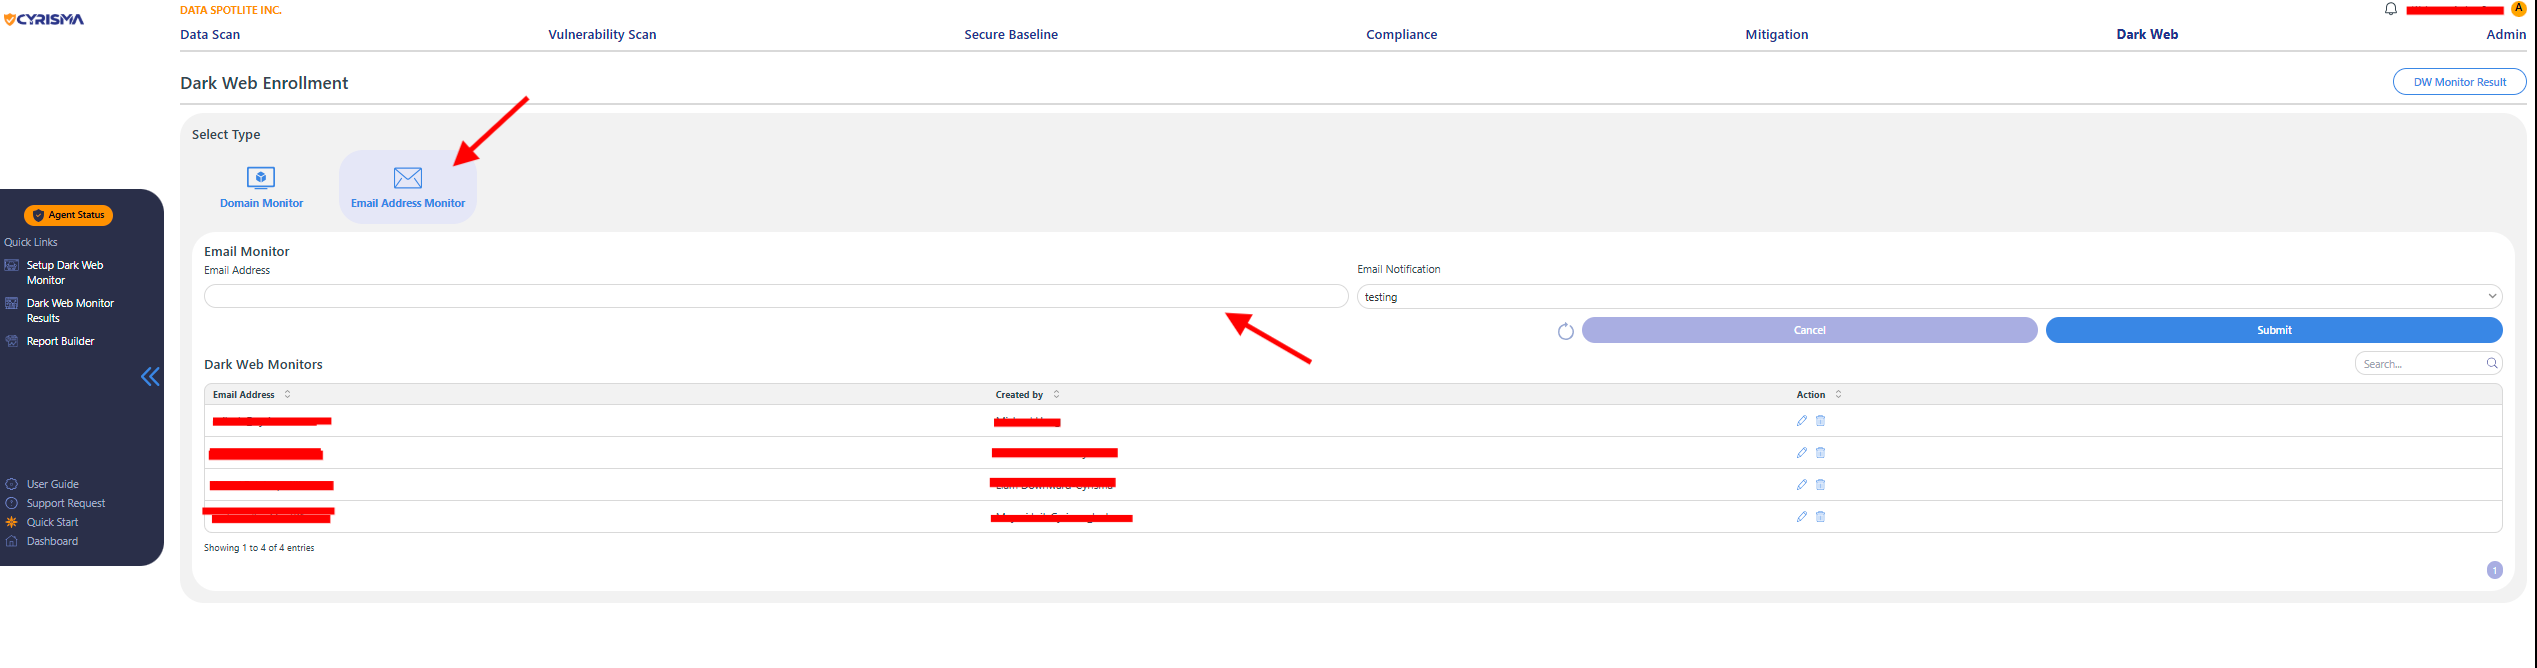The width and height of the screenshot is (2537, 668).
Task: Expand the Email Notification dropdown
Action: 2492,296
